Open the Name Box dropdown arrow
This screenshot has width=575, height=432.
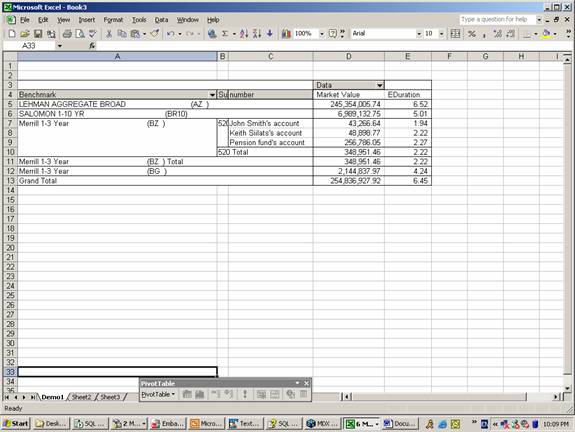pos(59,45)
